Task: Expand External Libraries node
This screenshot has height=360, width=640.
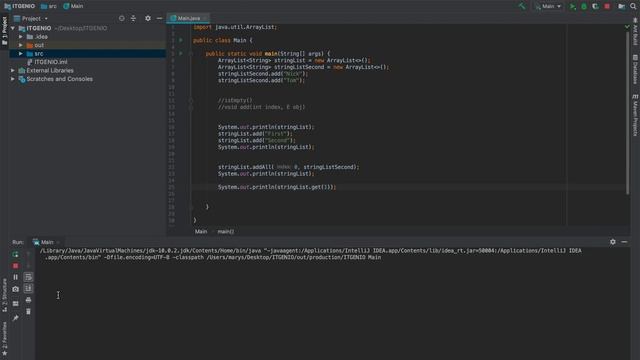Action: [x=13, y=71]
